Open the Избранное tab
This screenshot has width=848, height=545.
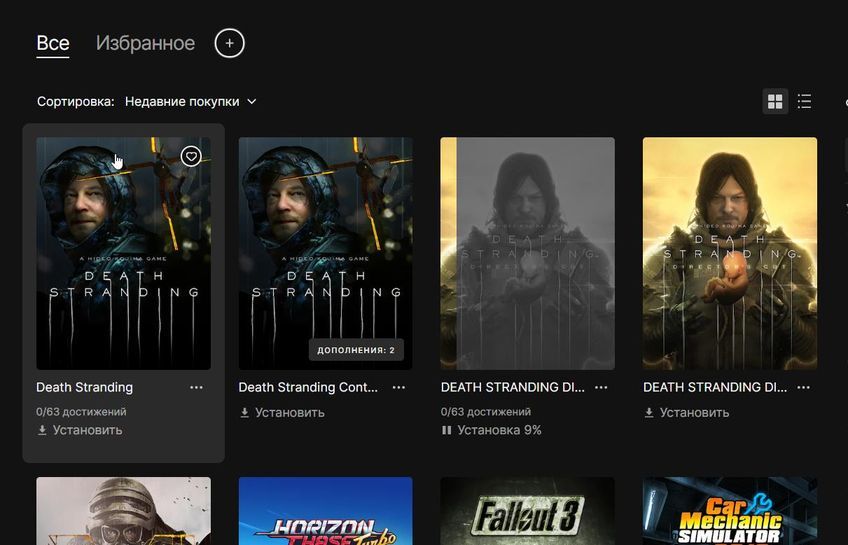(145, 43)
